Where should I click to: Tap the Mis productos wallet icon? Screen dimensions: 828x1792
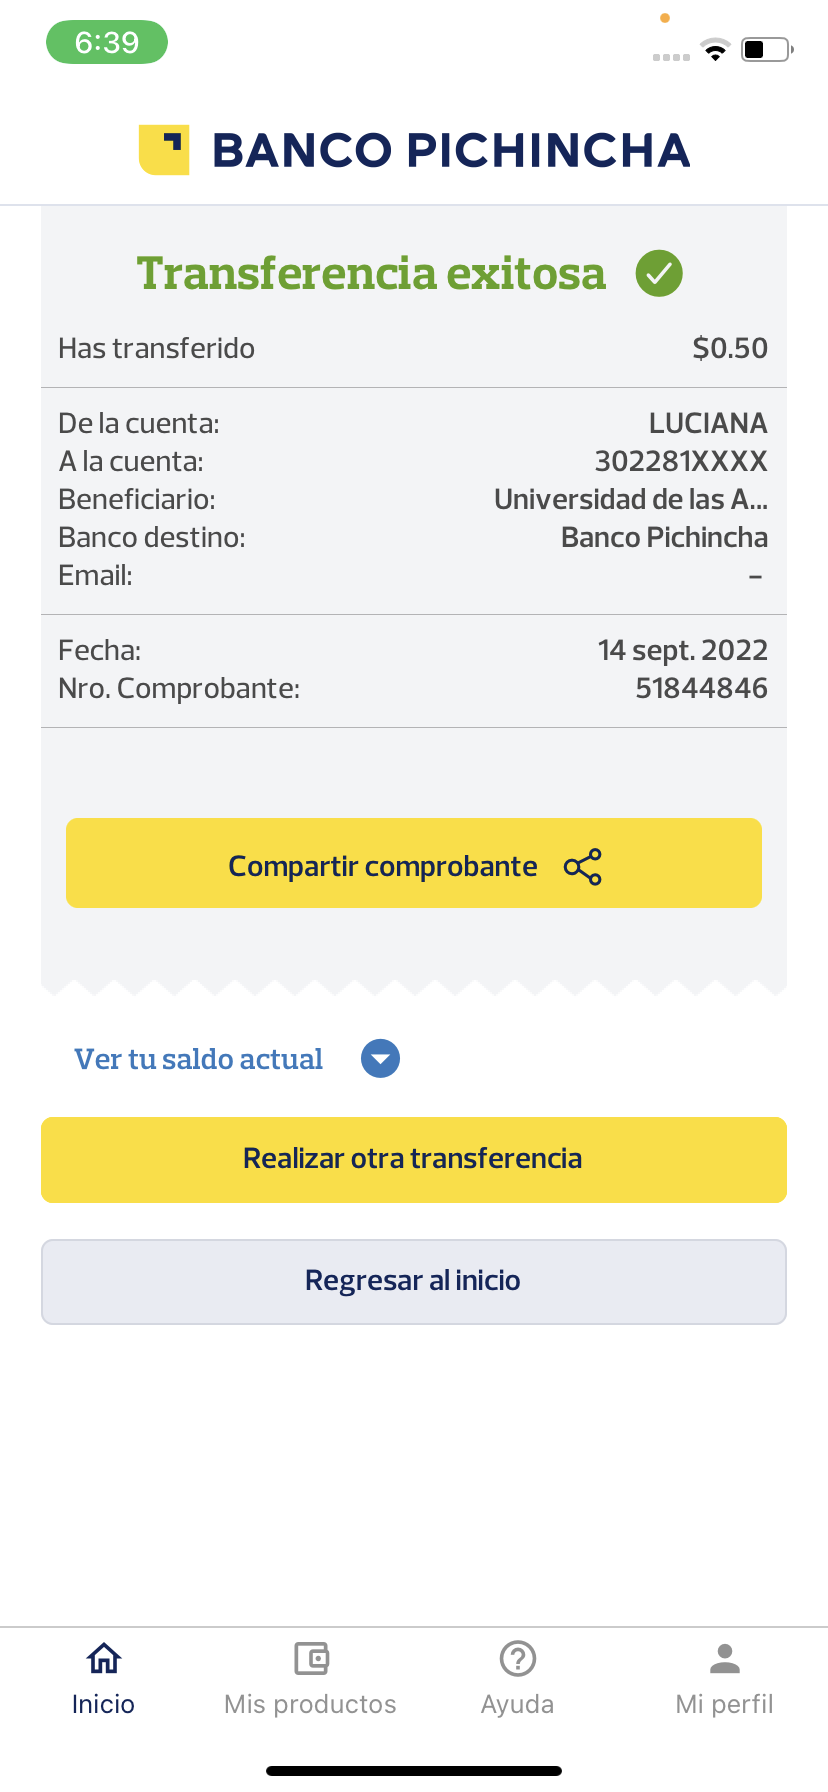tap(311, 1659)
